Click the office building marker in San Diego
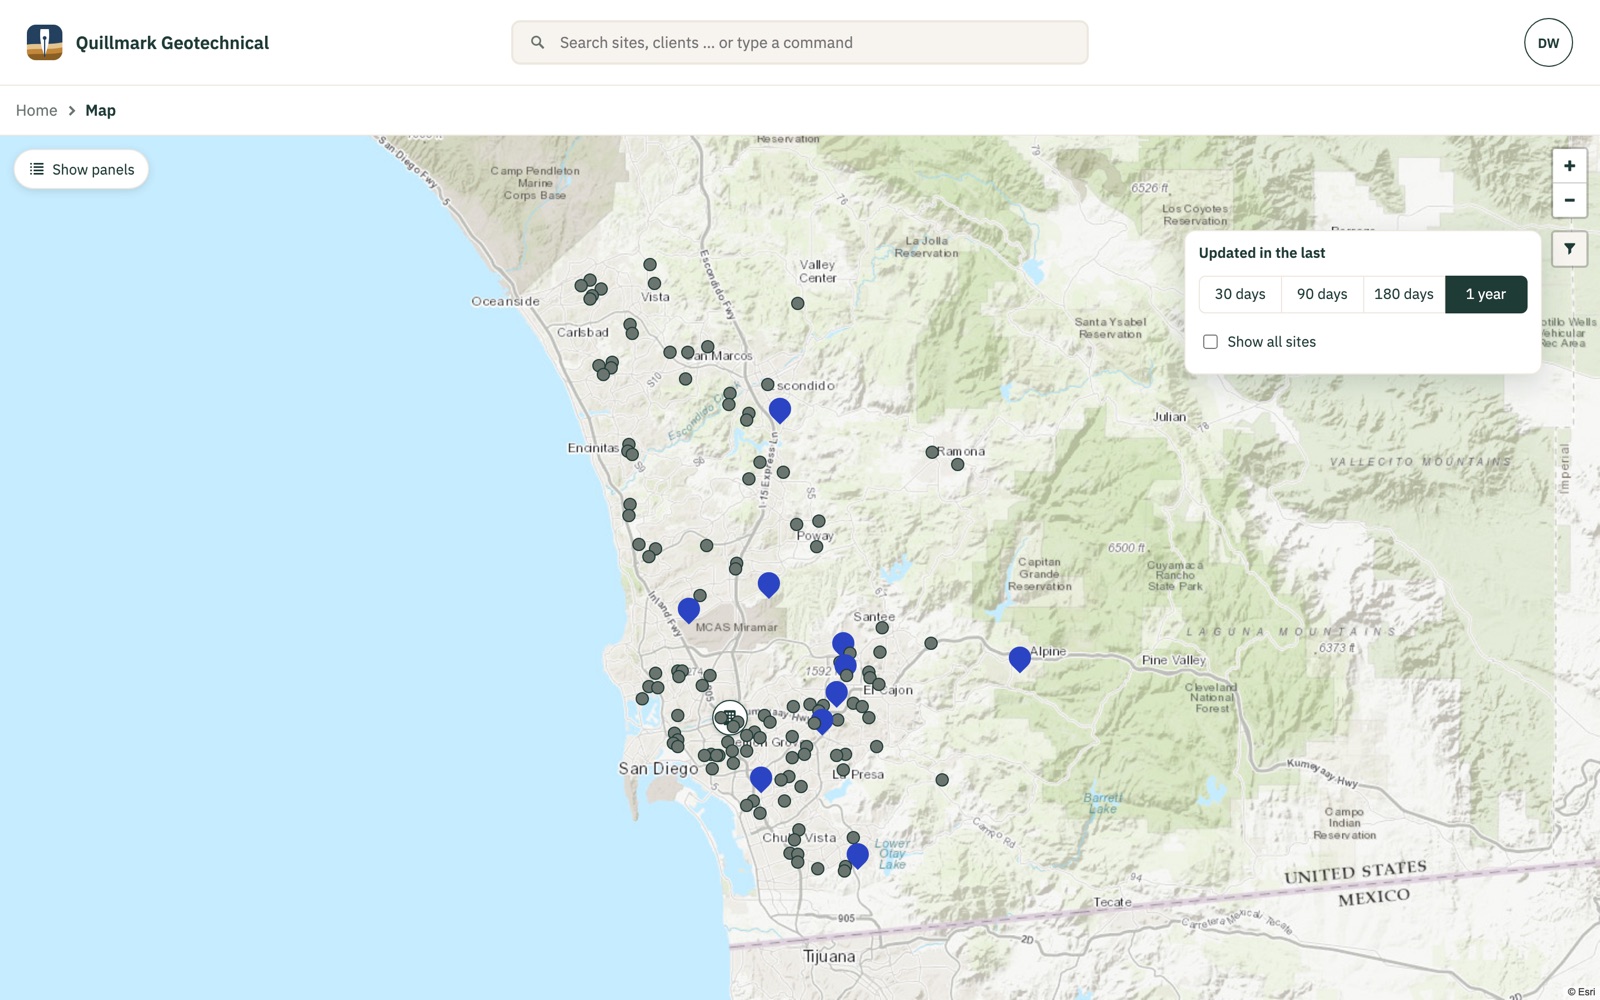1600x1000 pixels. [729, 717]
